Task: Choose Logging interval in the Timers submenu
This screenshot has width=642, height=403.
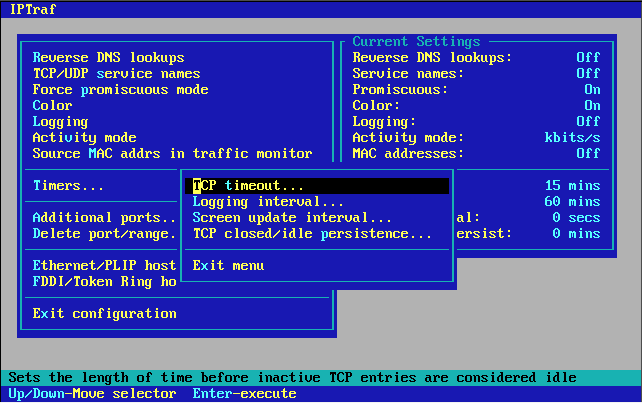Action: click(x=260, y=202)
